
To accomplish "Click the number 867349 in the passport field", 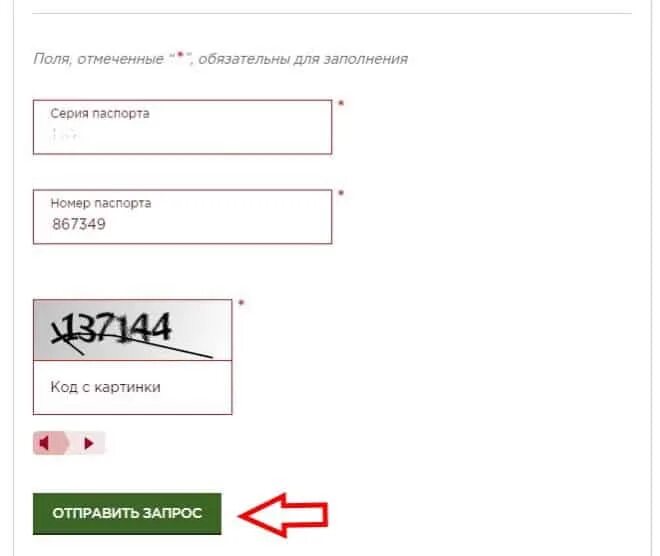I will click(79, 224).
